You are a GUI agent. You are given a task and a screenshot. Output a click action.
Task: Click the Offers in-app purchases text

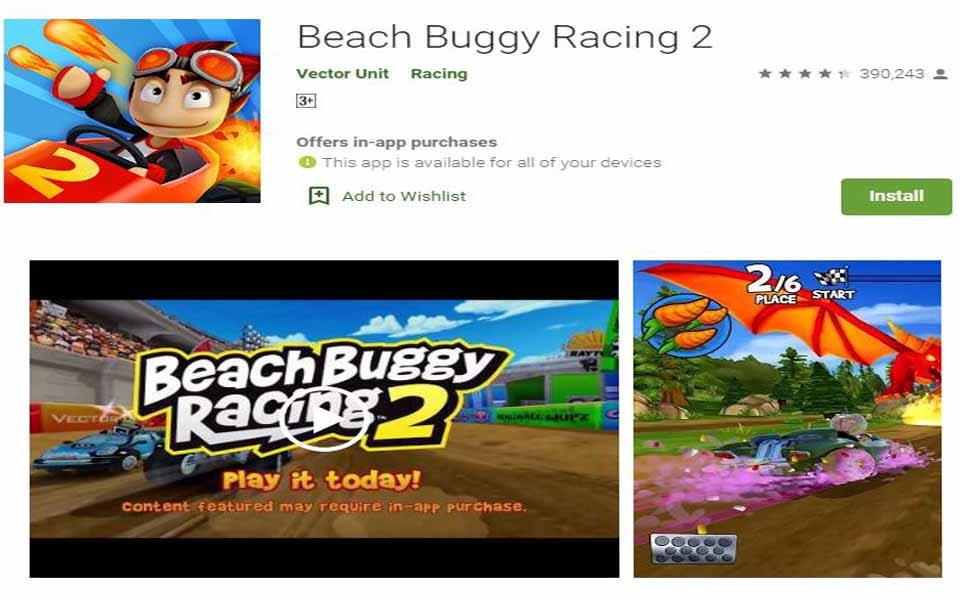tap(397, 142)
